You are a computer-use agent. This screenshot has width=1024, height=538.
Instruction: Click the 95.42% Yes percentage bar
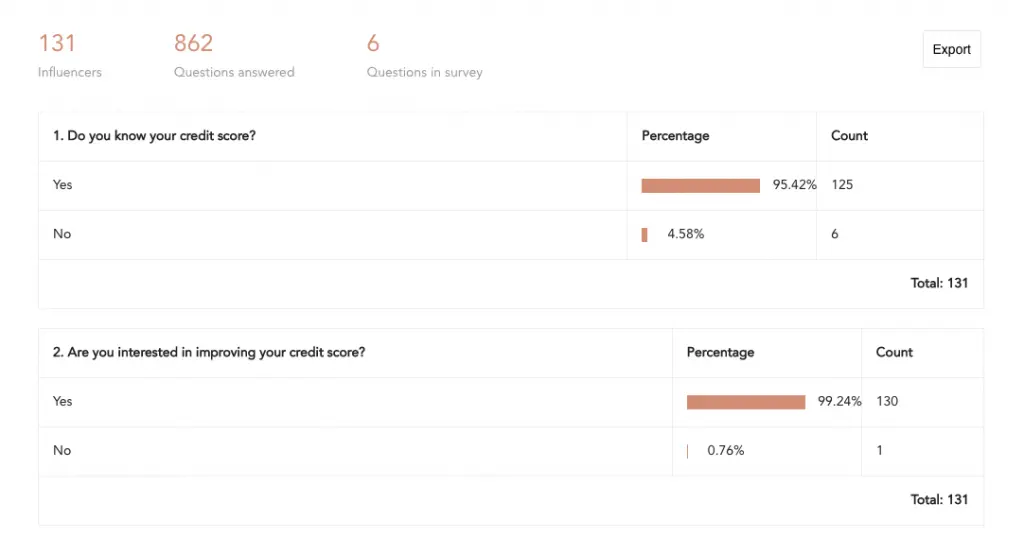pos(700,185)
